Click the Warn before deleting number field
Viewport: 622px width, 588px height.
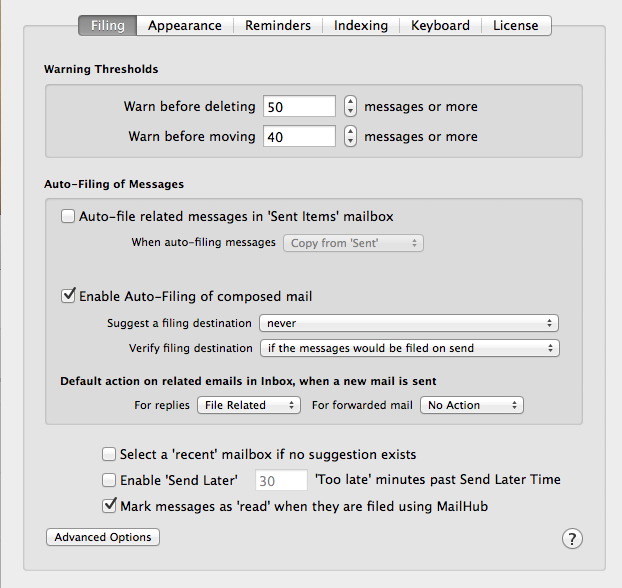click(299, 106)
